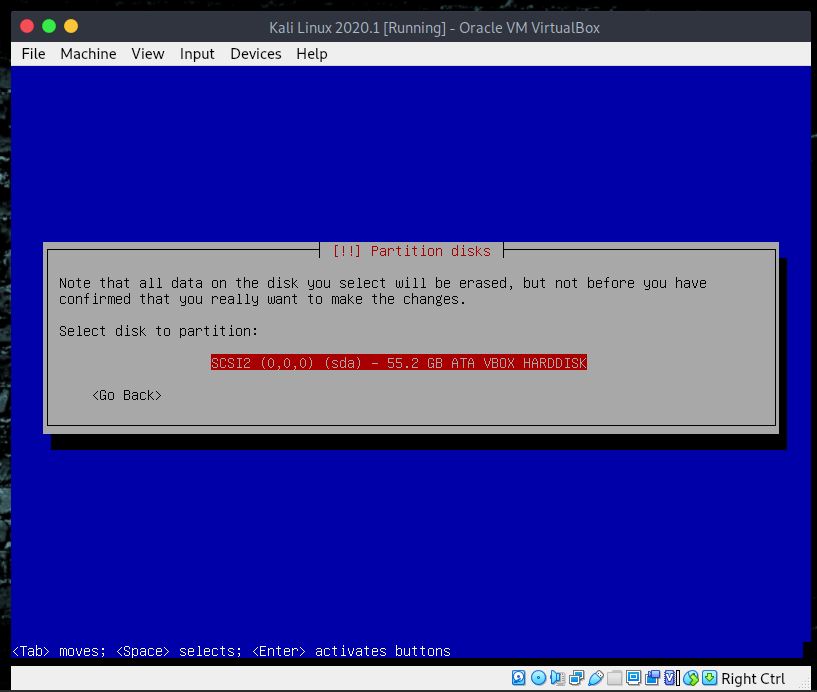
Task: Click the CPU virtualization status icon
Action: point(671,677)
